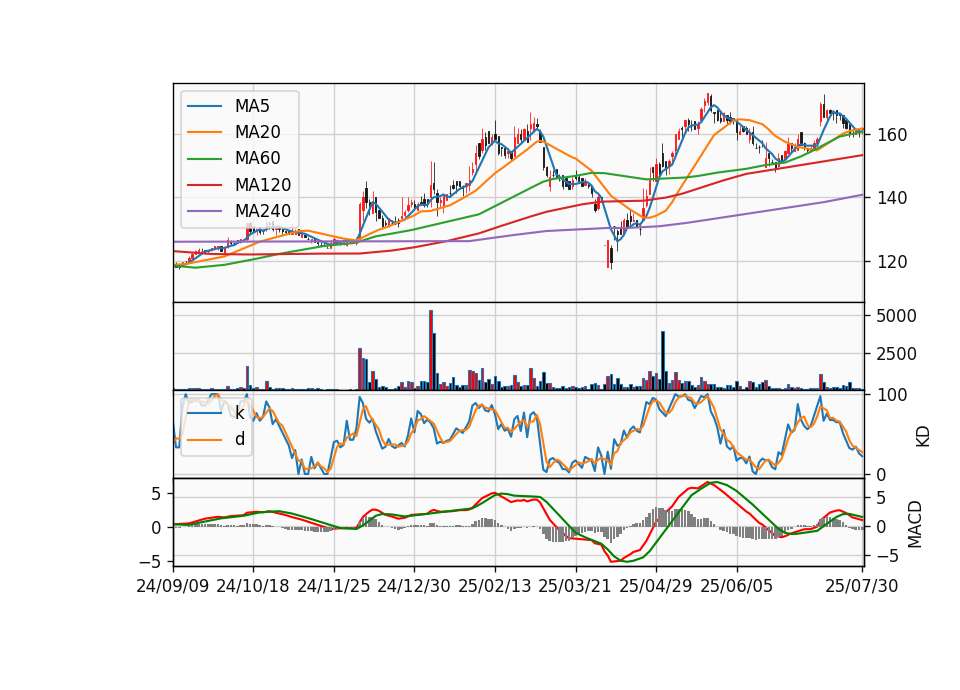Screen dimensions: 960x690
Task: Click the 25/03/21 date tick label
Action: [x=575, y=586]
